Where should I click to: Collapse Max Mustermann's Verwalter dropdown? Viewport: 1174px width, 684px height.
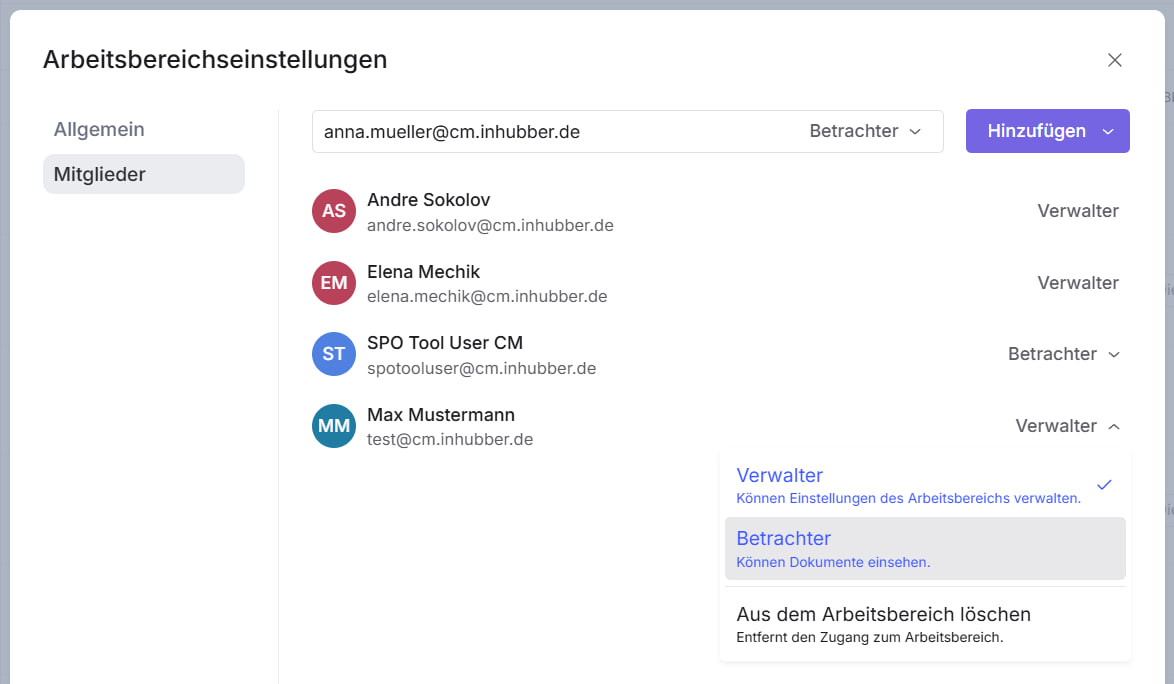point(1067,426)
